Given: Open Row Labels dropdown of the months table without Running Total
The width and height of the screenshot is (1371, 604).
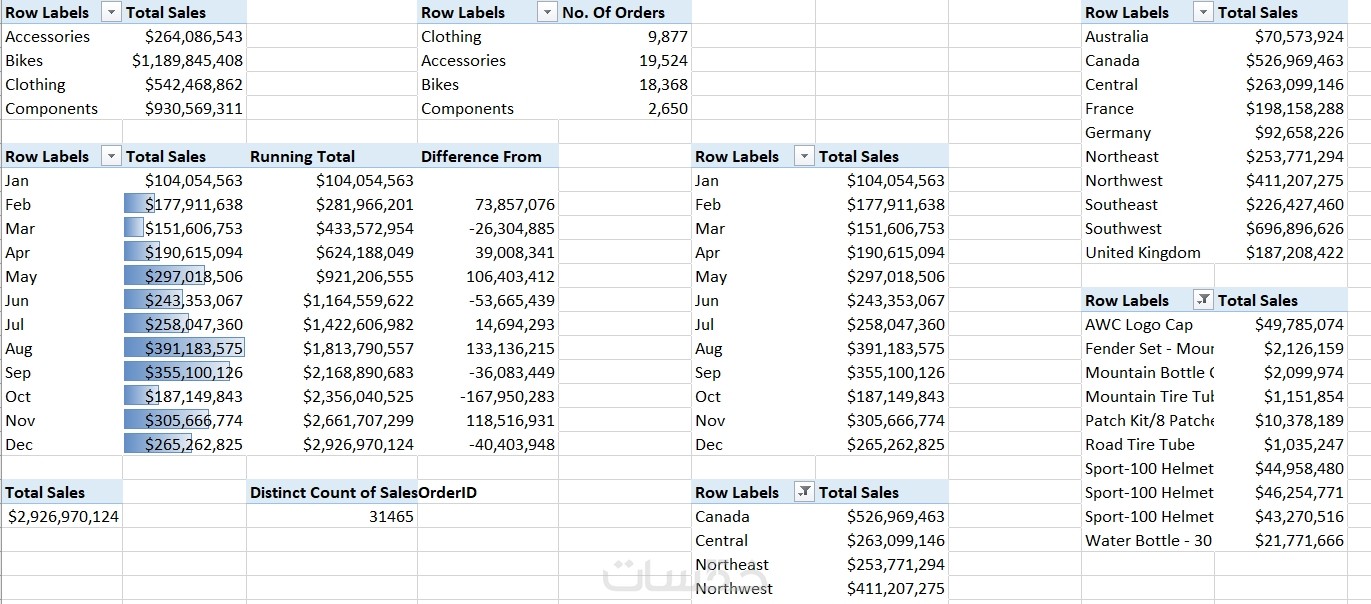Looking at the screenshot, I should (804, 156).
